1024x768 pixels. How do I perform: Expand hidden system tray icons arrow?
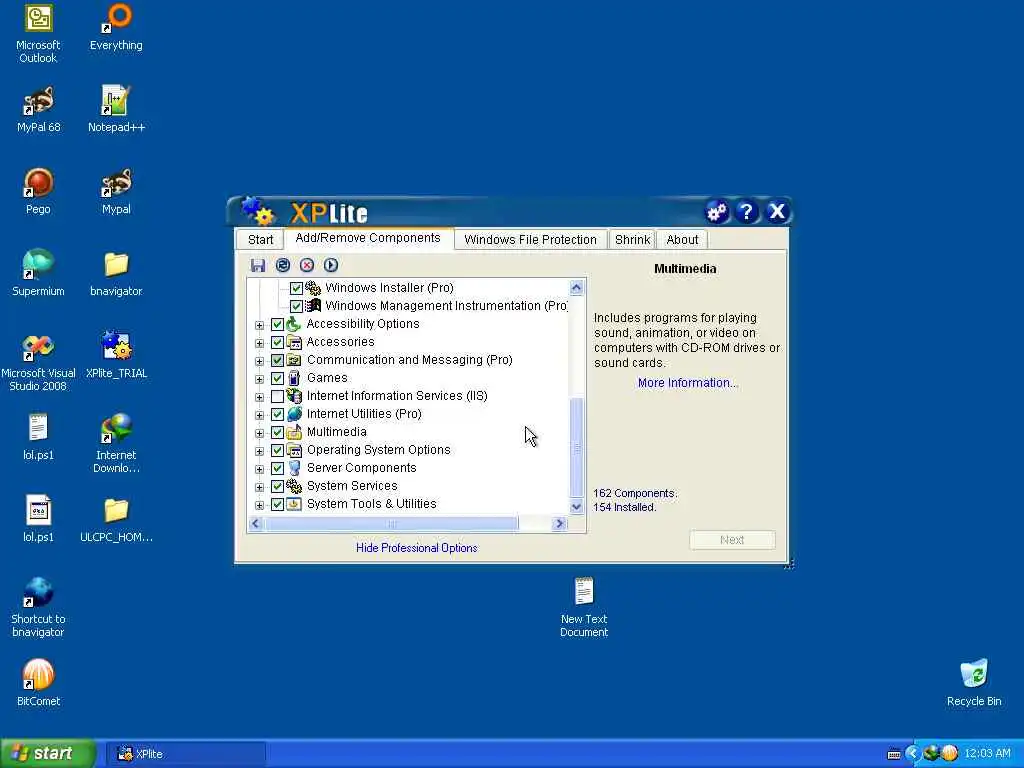click(x=912, y=754)
